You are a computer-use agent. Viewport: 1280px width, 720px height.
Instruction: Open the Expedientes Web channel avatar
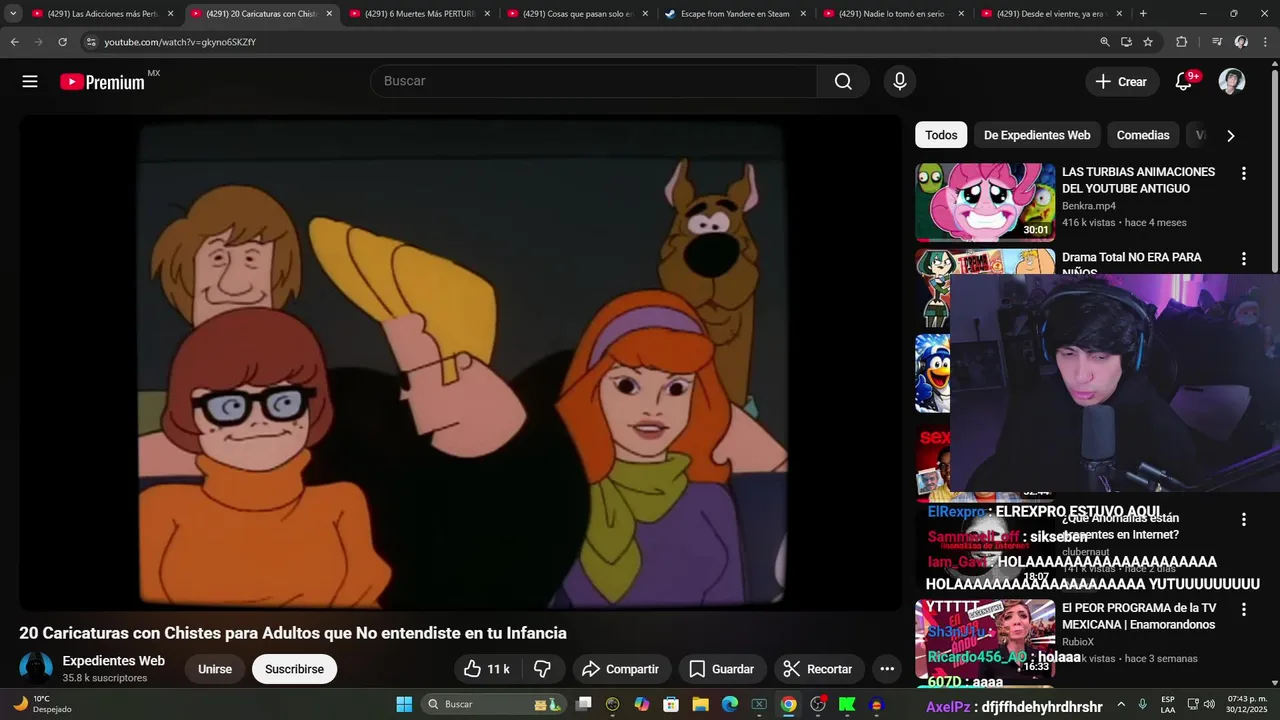tap(36, 668)
